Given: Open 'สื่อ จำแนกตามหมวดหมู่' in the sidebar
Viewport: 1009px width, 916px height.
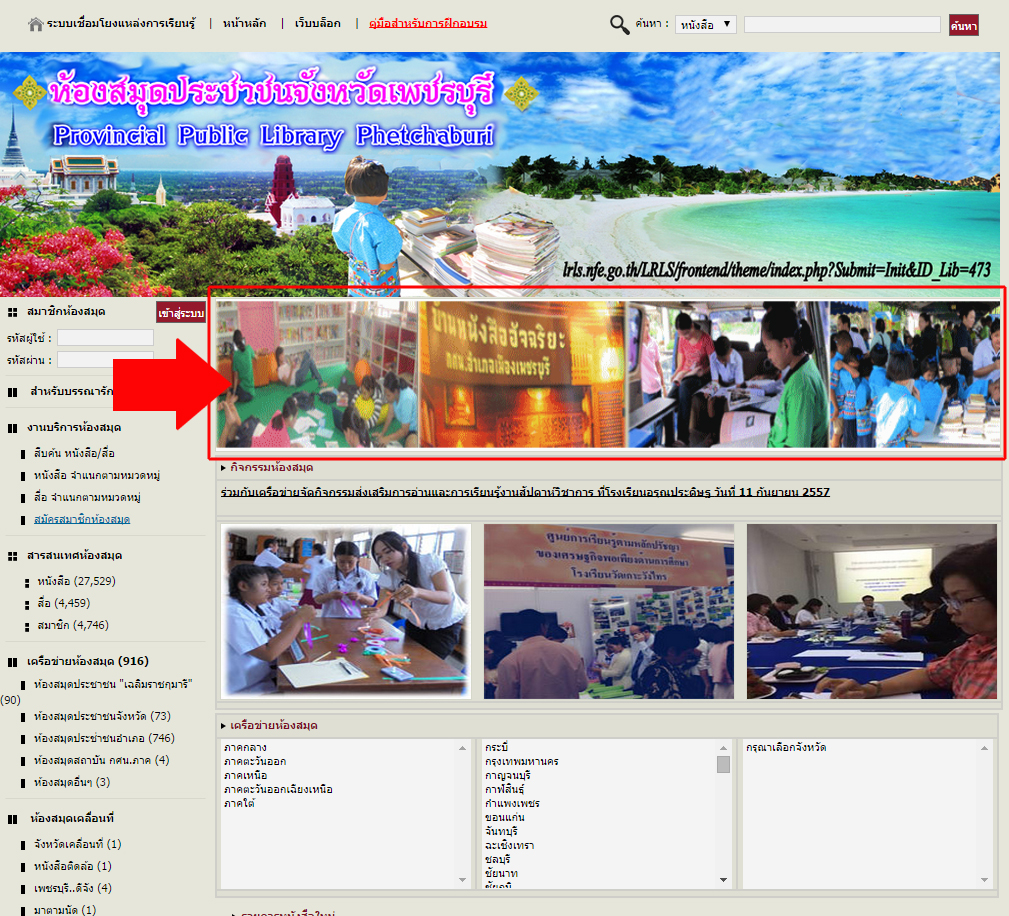Looking at the screenshot, I should tap(88, 498).
